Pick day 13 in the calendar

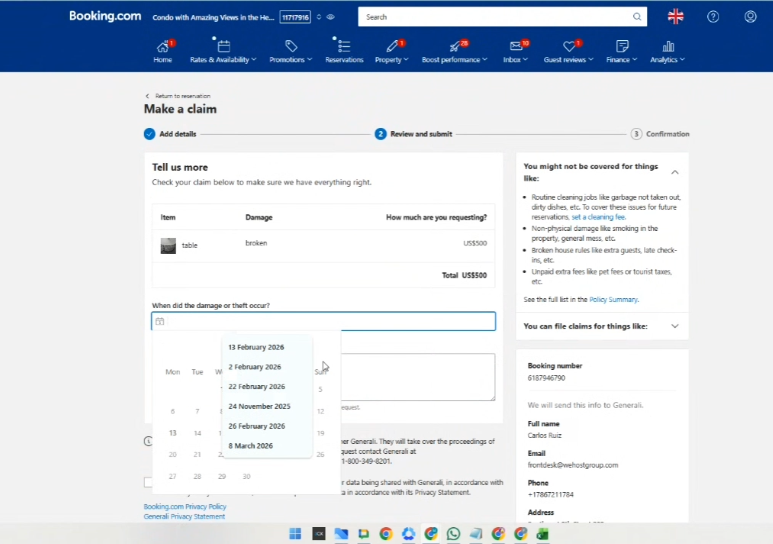pyautogui.click(x=173, y=433)
